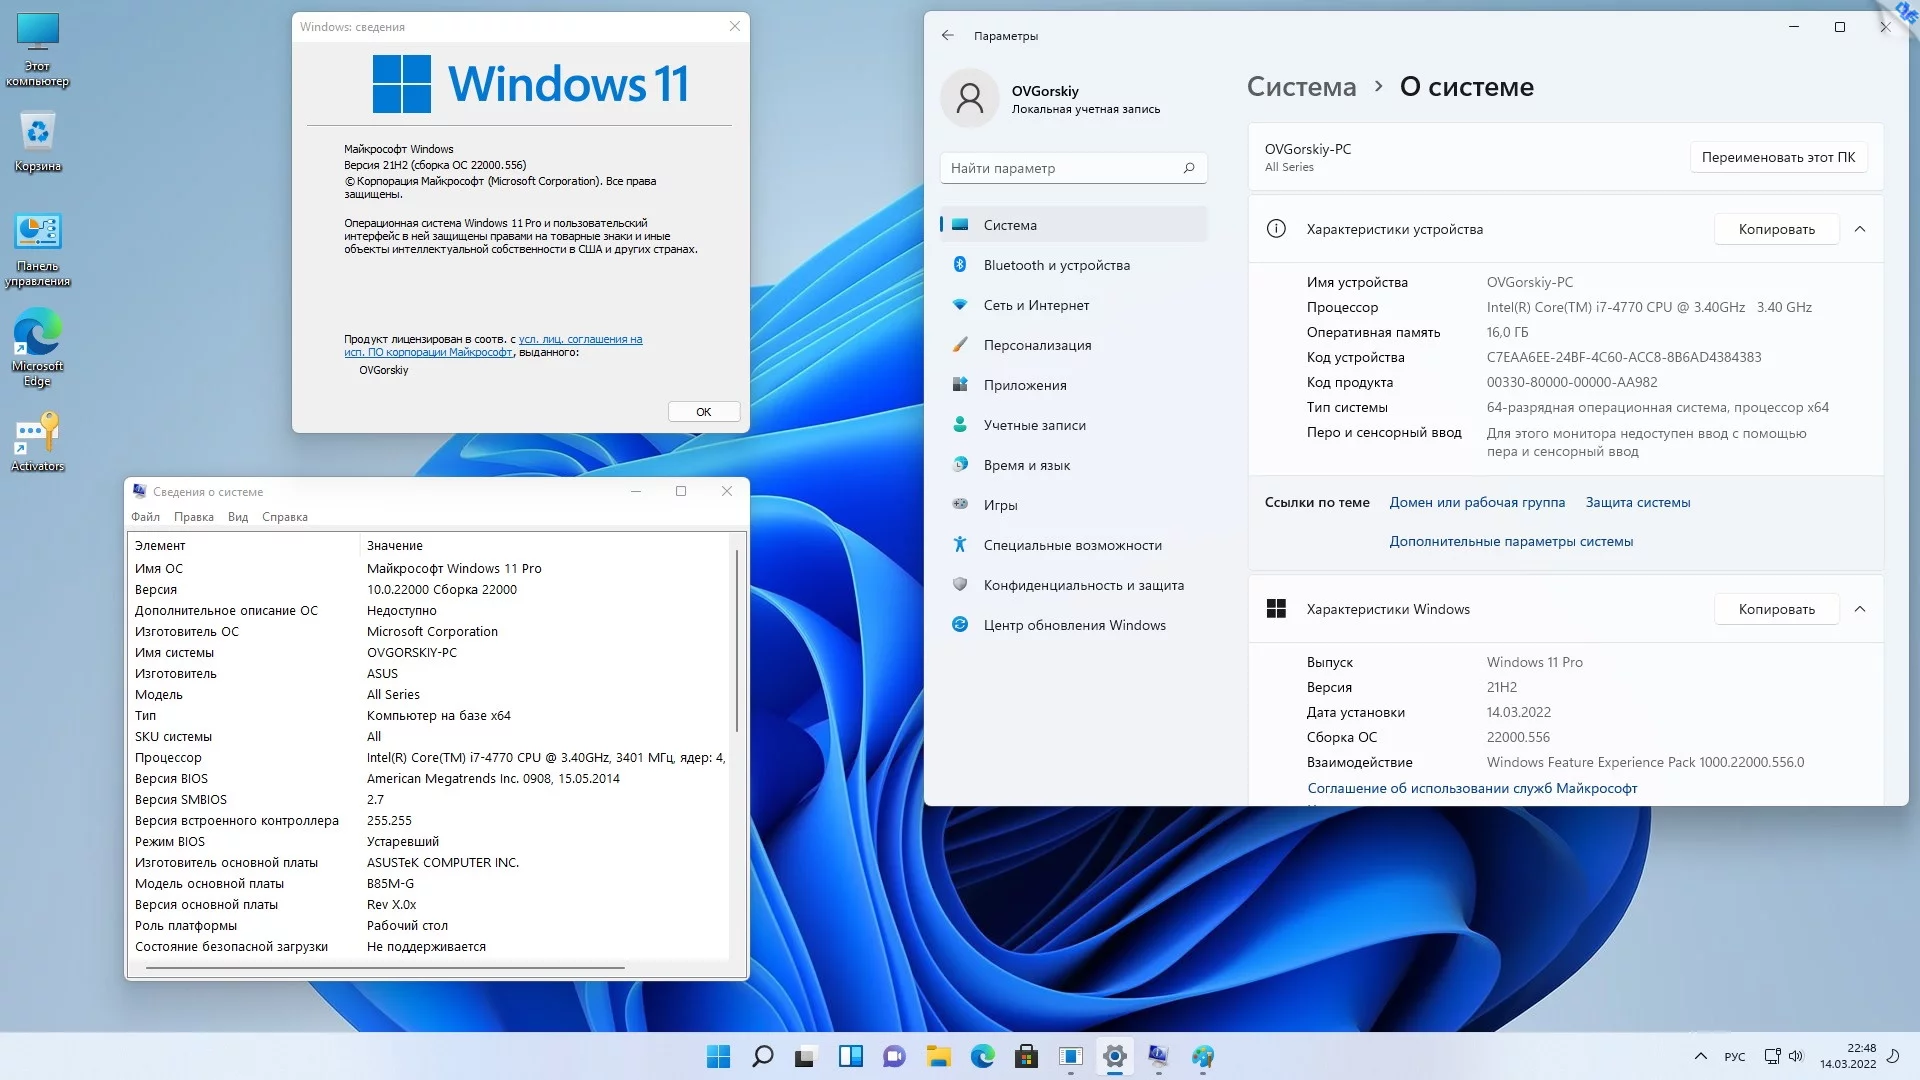Collapse Характеристики Windows section
Viewport: 1920px width, 1080px height.
click(x=1859, y=609)
